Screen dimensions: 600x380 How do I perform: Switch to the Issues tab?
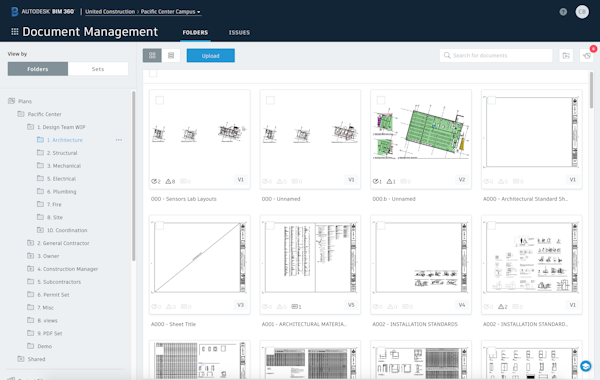pyautogui.click(x=239, y=33)
